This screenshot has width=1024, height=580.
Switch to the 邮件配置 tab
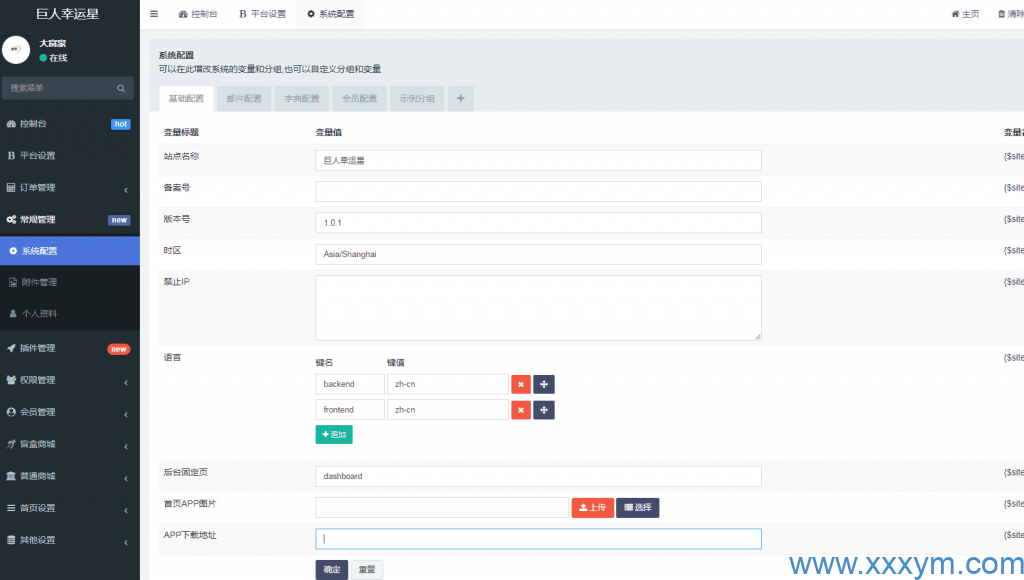pos(244,99)
